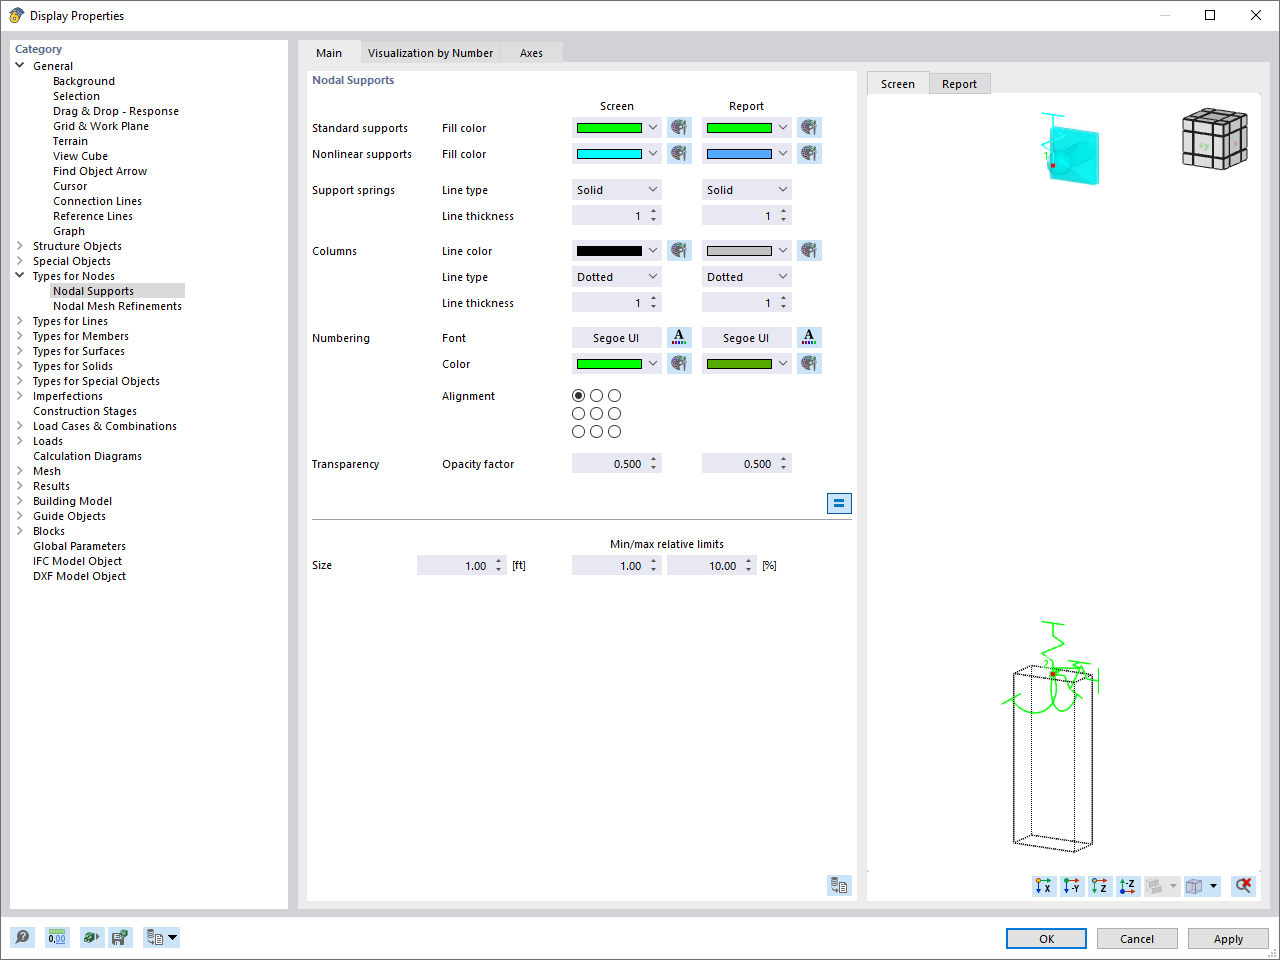Select the top-left Alignment radio button
The height and width of the screenshot is (960, 1280).
[x=578, y=395]
